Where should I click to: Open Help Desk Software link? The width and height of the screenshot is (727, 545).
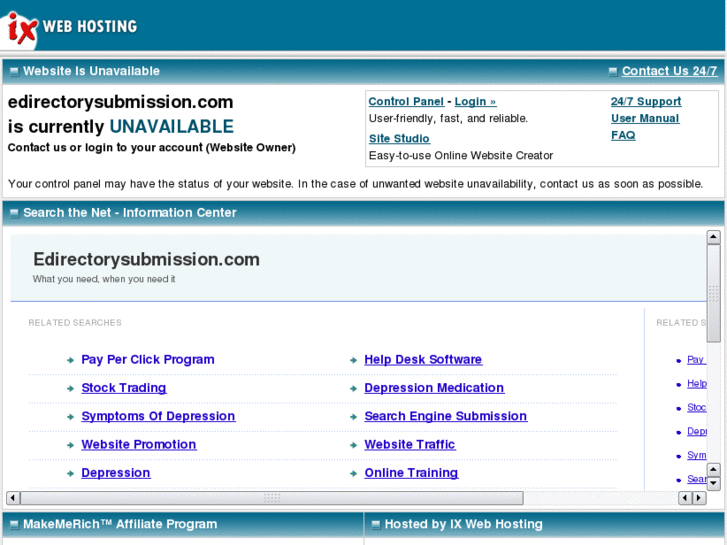point(423,359)
